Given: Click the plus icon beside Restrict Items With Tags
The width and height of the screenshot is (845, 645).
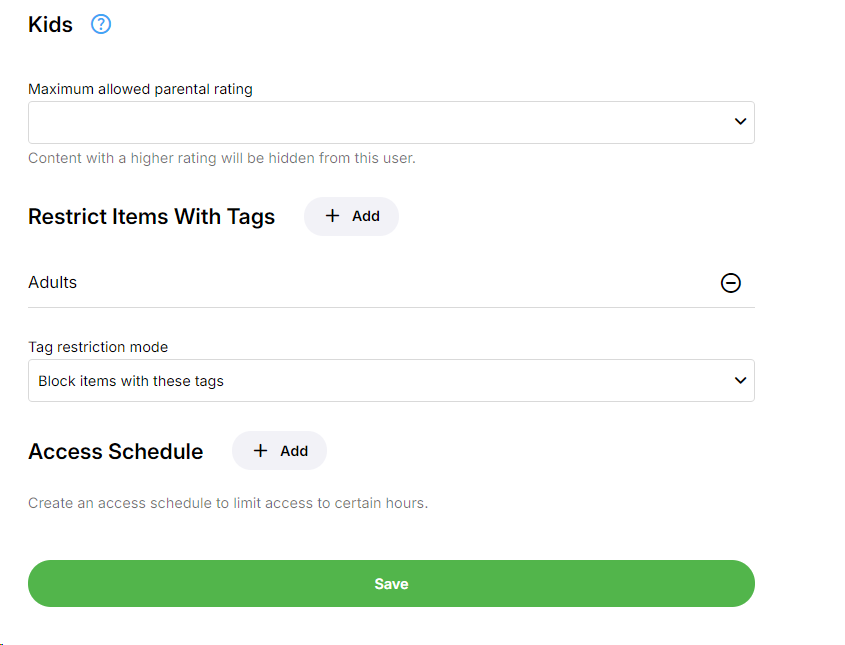Looking at the screenshot, I should pyautogui.click(x=333, y=216).
